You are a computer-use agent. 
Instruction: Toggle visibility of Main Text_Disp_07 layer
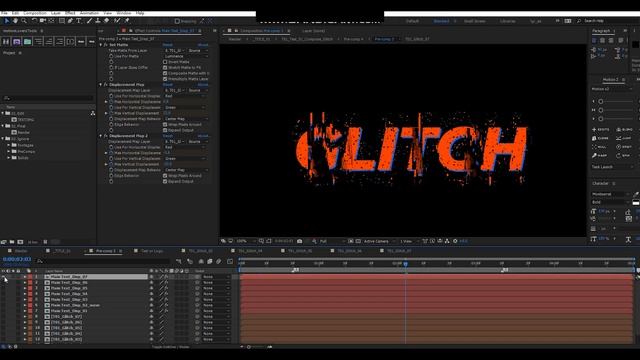pos(3,277)
